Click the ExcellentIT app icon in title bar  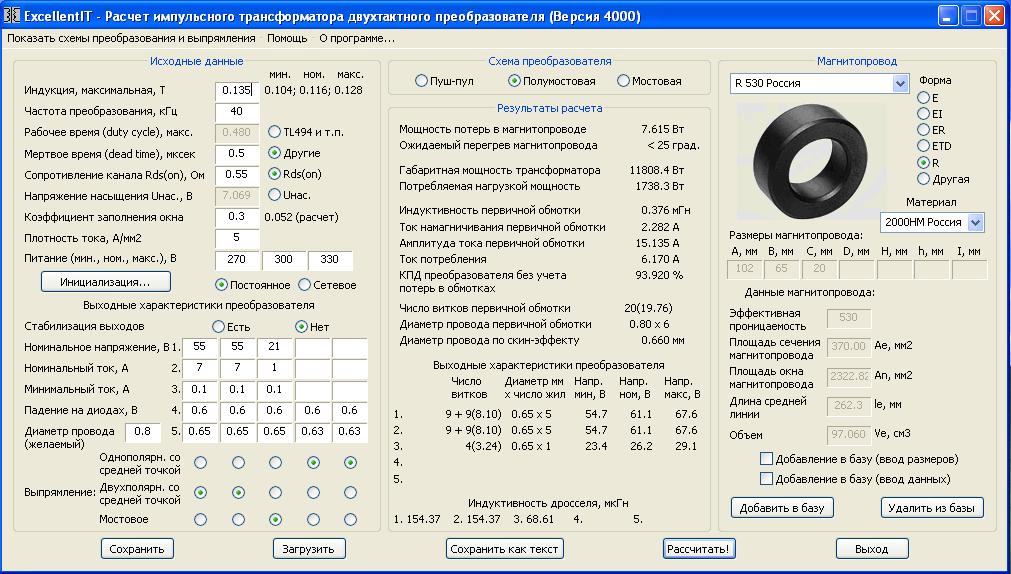(x=13, y=16)
